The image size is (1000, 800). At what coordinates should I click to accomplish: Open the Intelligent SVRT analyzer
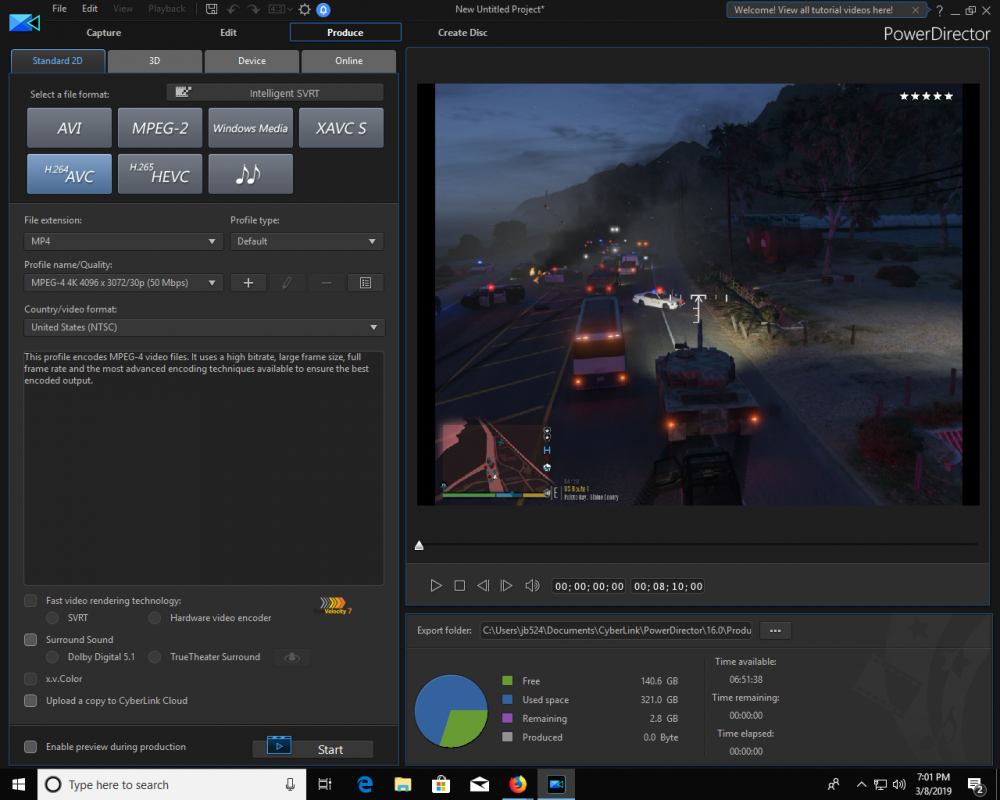[x=277, y=91]
